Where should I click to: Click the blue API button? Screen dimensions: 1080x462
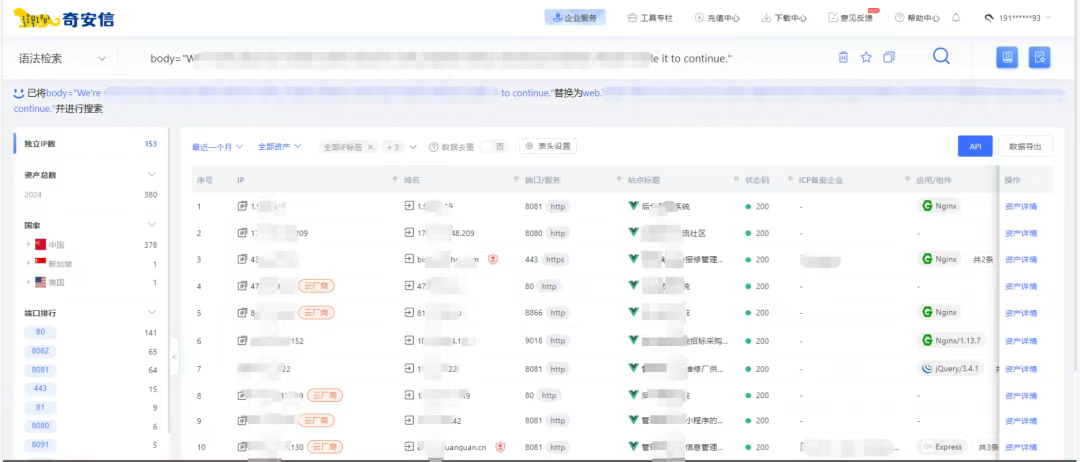click(x=975, y=146)
